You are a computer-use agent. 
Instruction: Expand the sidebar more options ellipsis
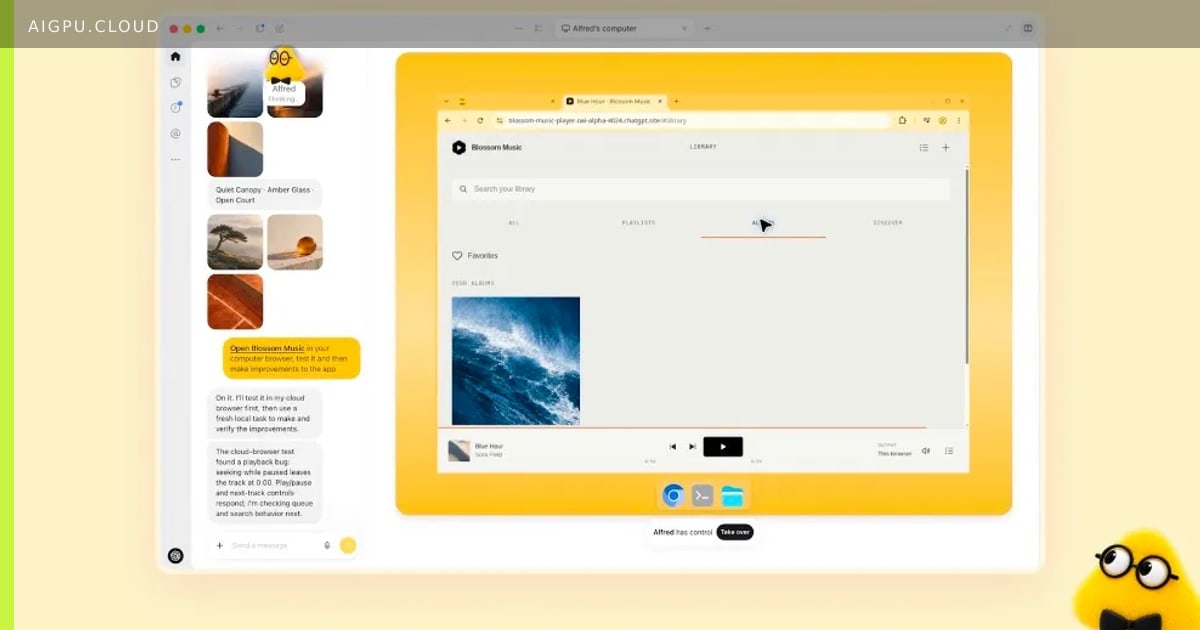[x=176, y=159]
